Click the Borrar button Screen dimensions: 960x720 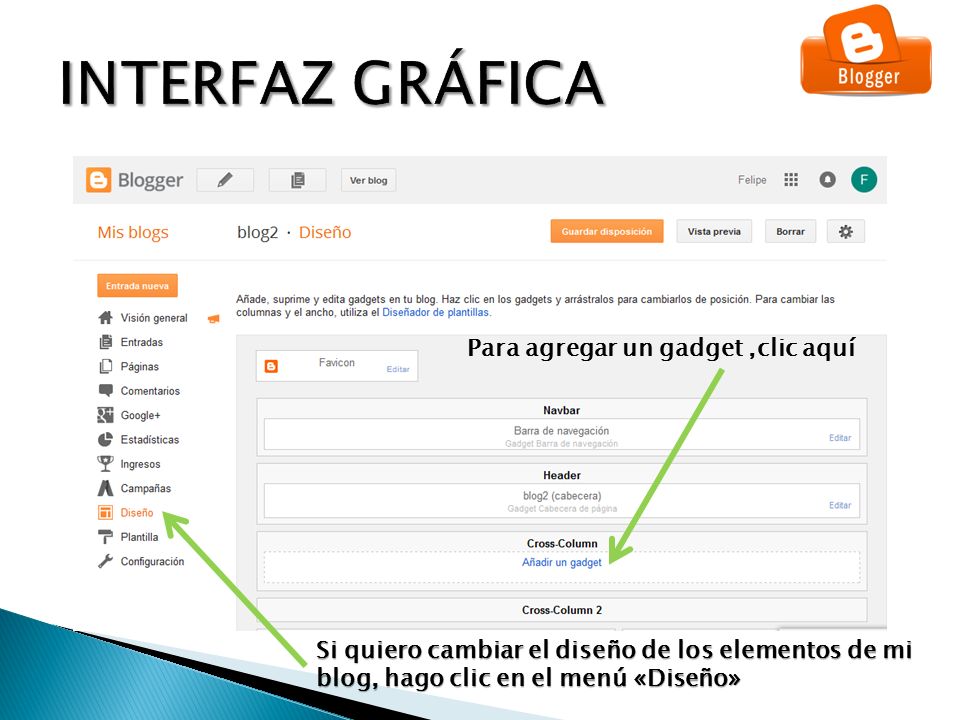(x=790, y=231)
